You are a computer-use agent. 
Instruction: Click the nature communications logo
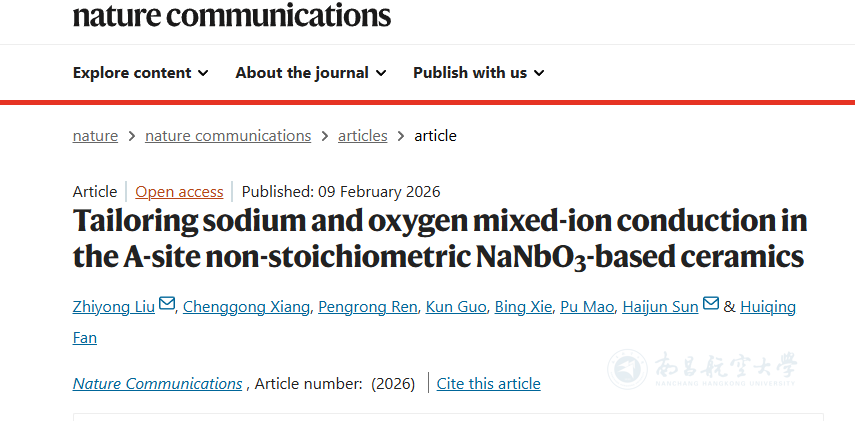tap(232, 15)
